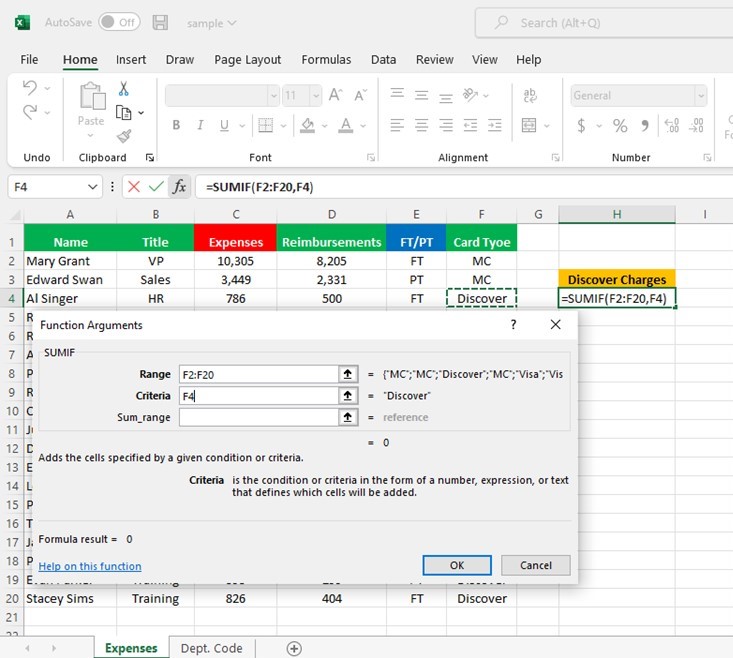Screen dimensions: 733x658
Task: Open the File menu
Action: pos(29,60)
